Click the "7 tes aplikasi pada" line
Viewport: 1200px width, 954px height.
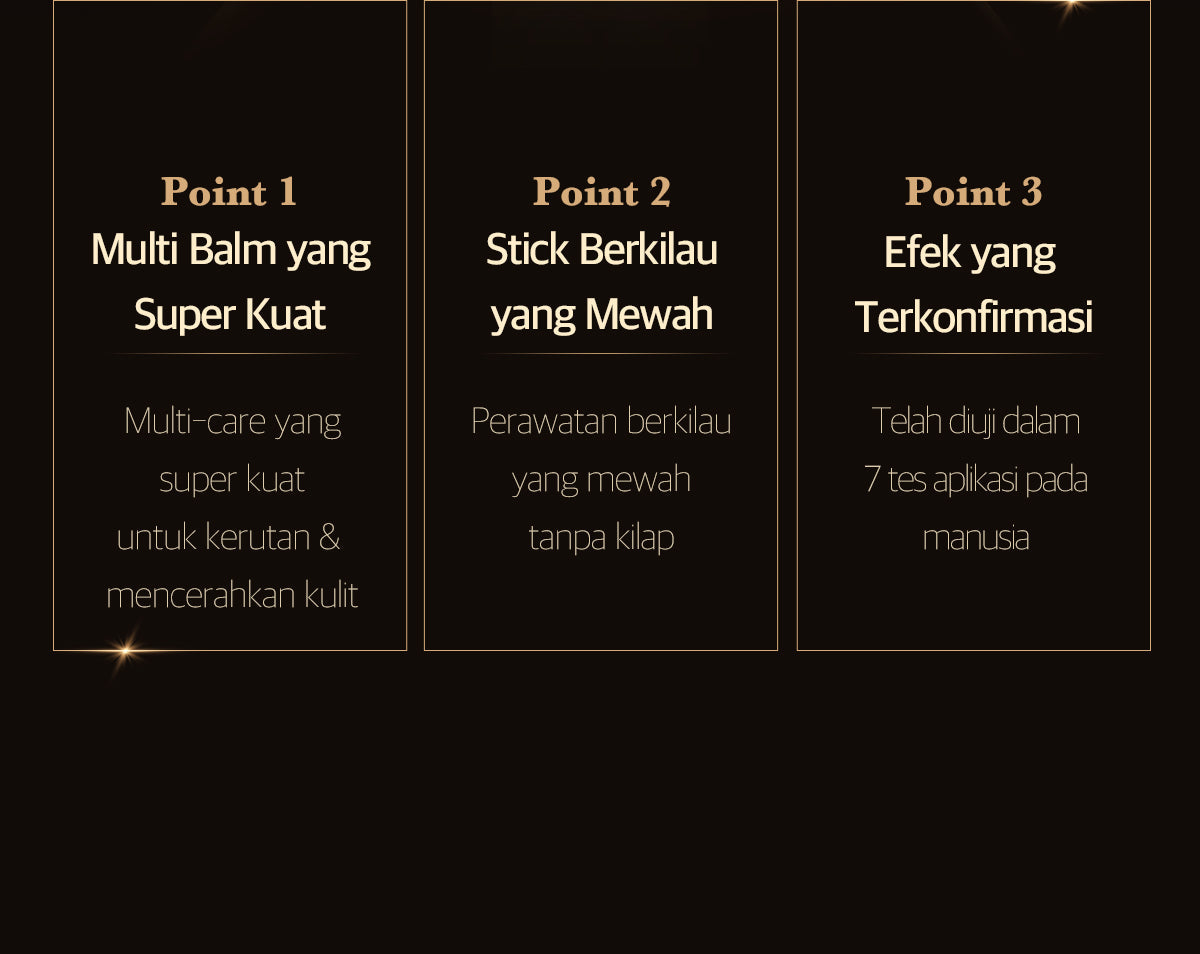(x=975, y=480)
